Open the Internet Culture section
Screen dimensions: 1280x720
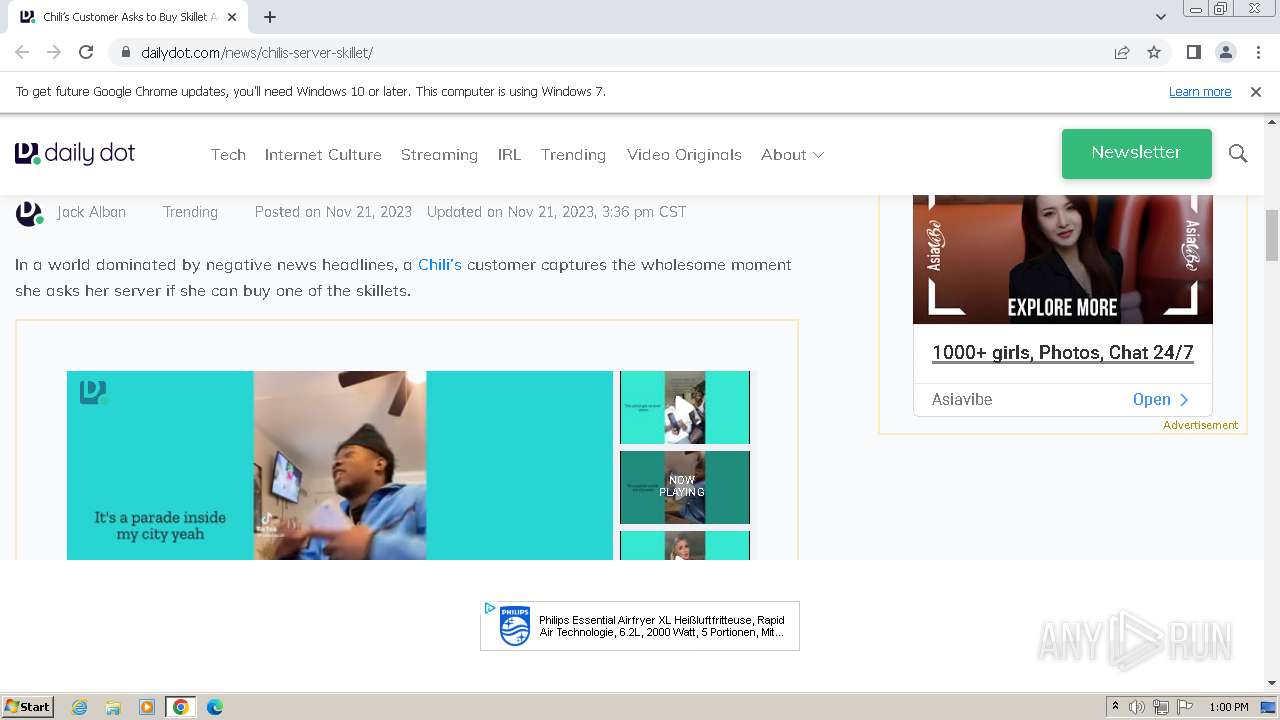(x=323, y=155)
